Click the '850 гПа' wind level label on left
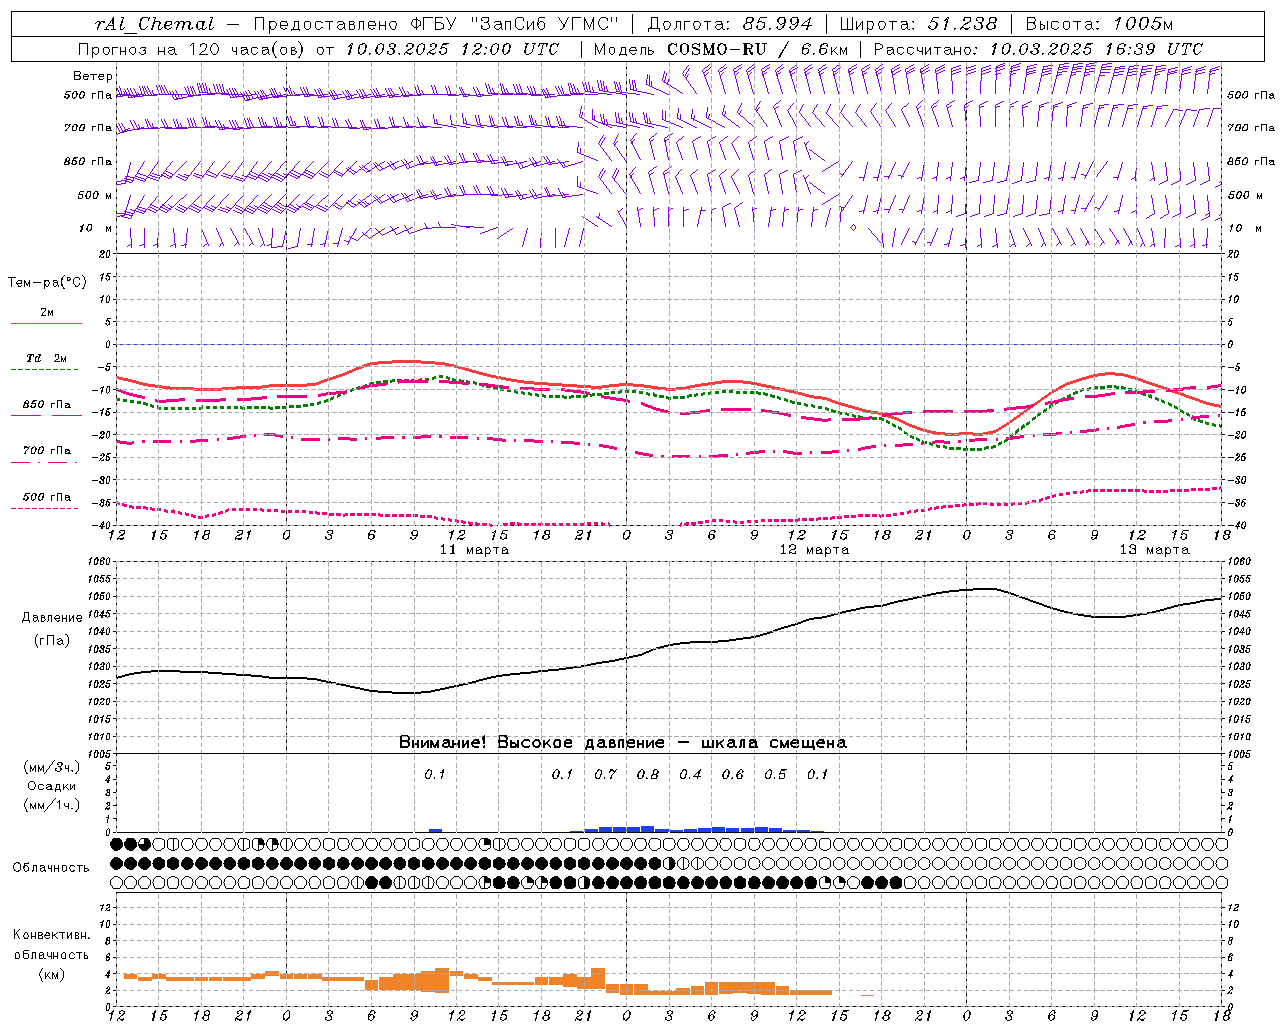Viewport: 1280px width, 1024px height. (x=88, y=161)
